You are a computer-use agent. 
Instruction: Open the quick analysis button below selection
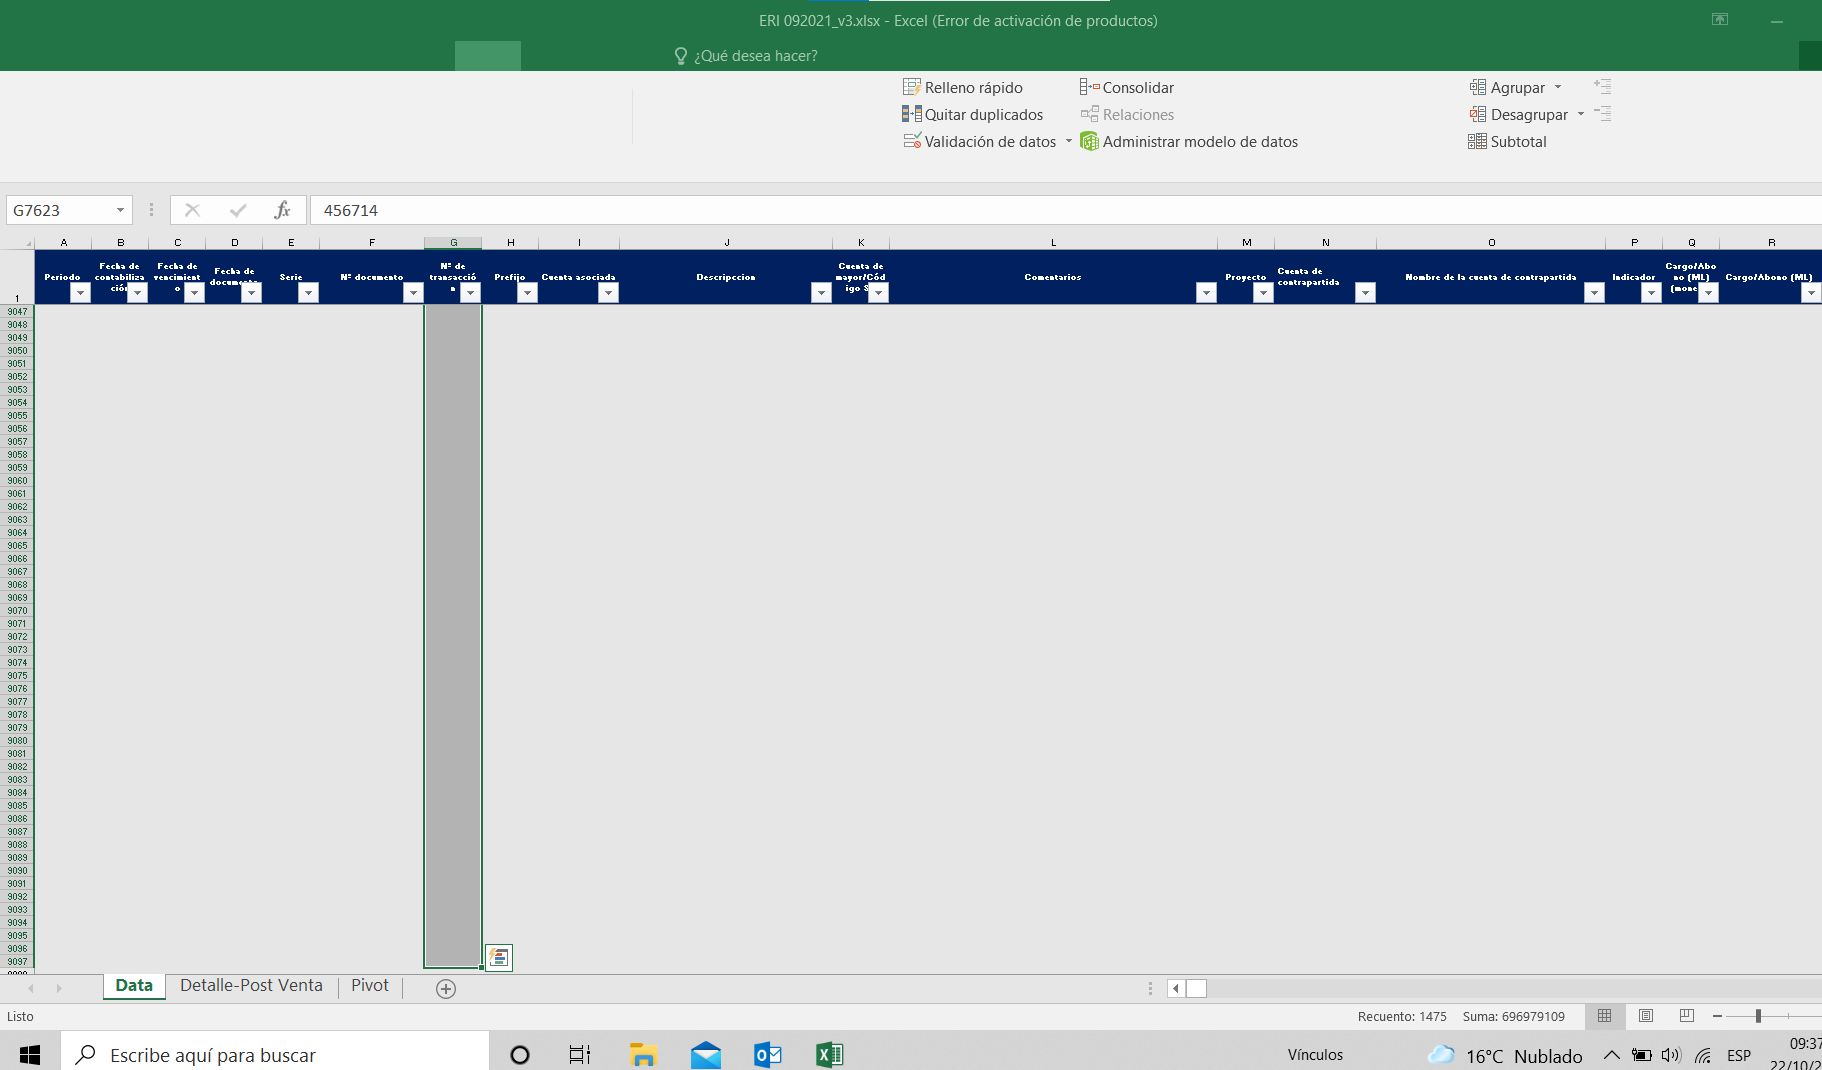[x=499, y=958]
